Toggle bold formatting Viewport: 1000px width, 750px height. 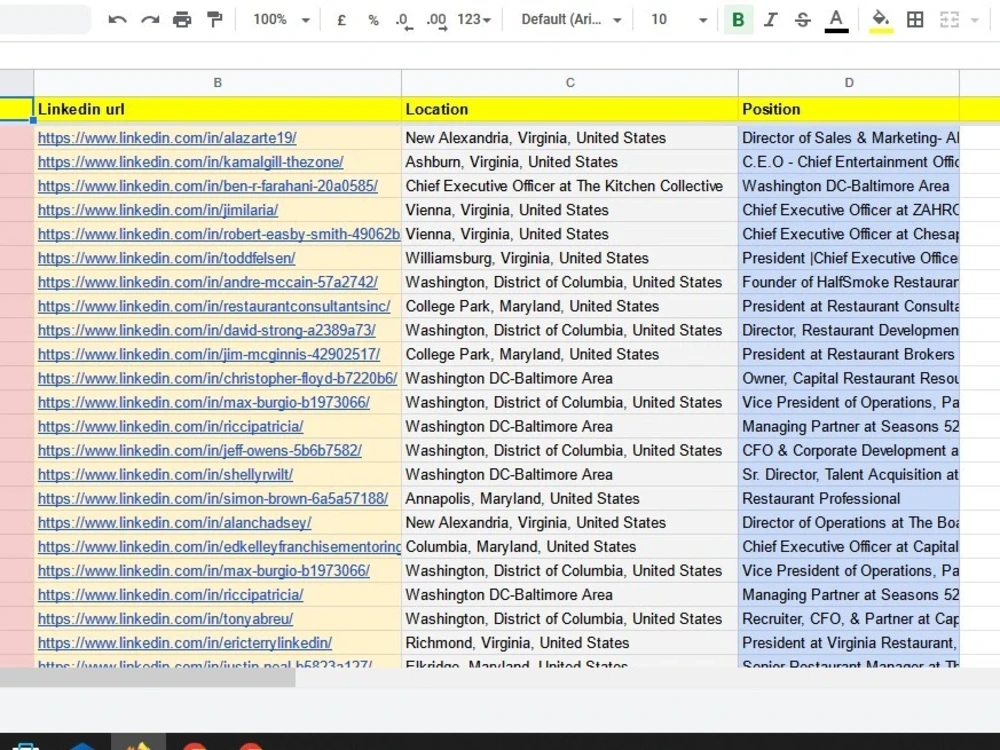point(739,20)
